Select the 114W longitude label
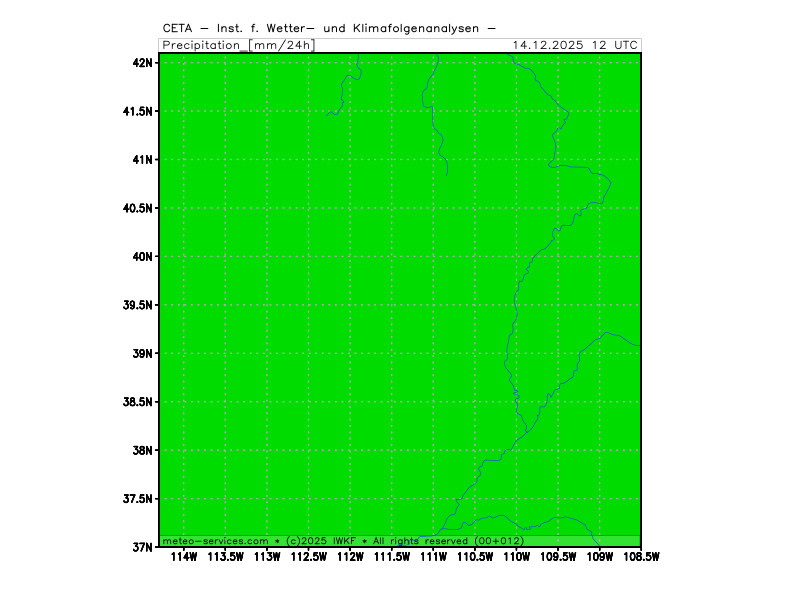The width and height of the screenshot is (800, 600). pos(184,558)
